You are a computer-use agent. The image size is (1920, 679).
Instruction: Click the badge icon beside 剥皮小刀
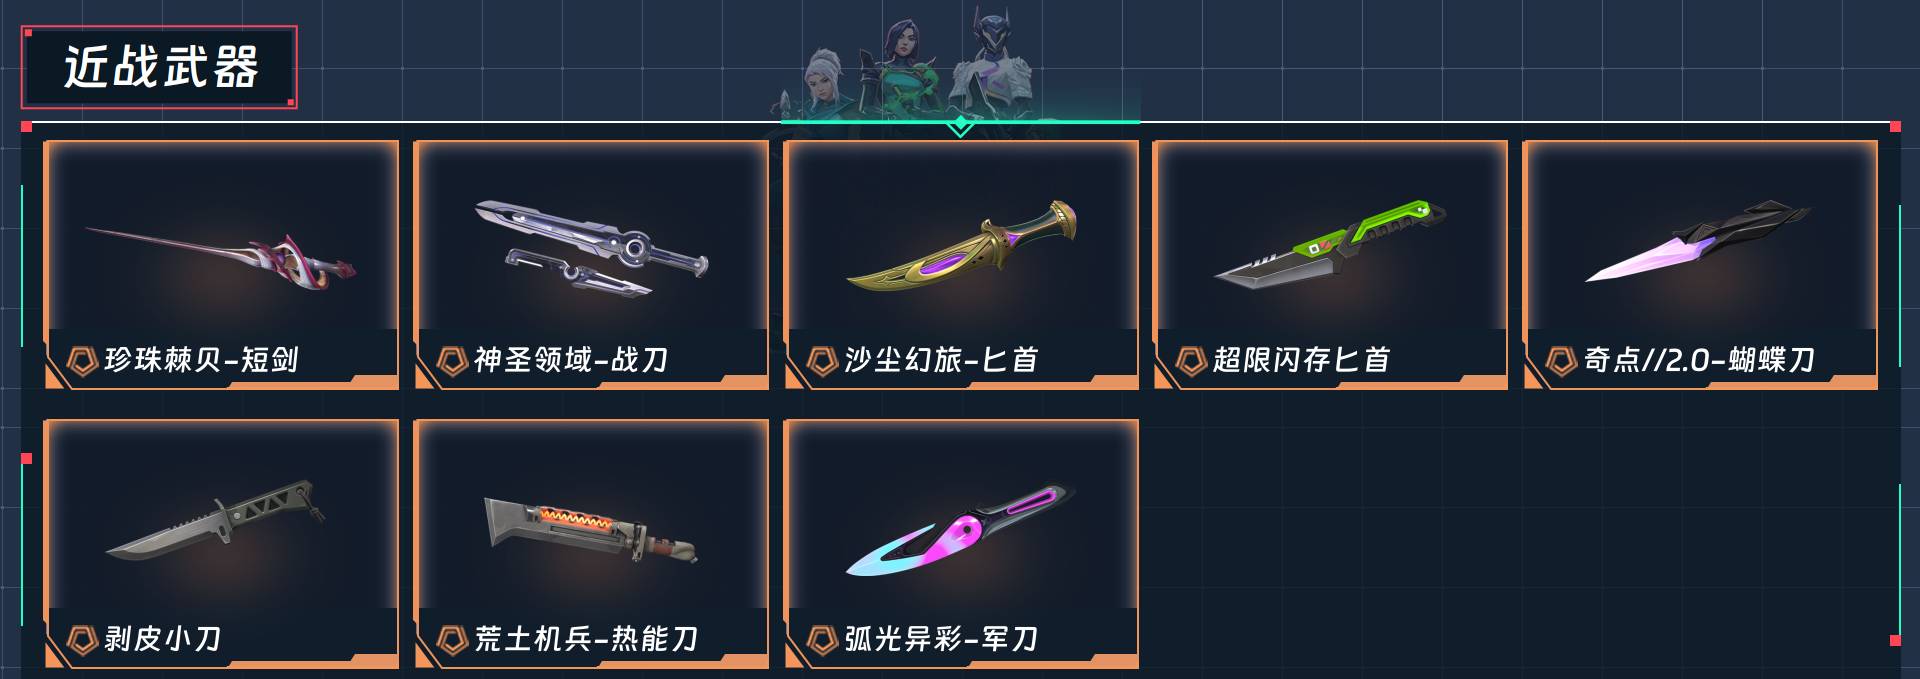[x=81, y=639]
